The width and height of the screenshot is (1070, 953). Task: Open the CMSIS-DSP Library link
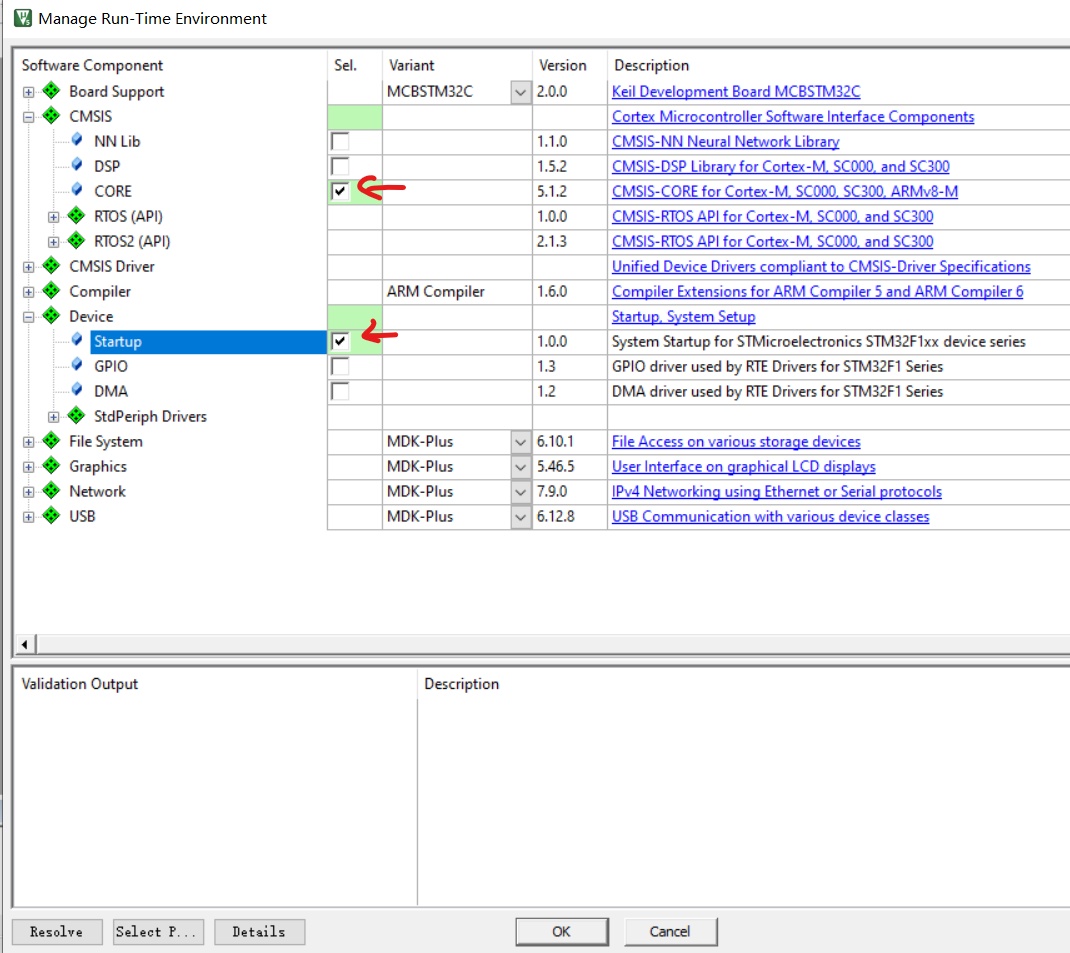tap(781, 166)
